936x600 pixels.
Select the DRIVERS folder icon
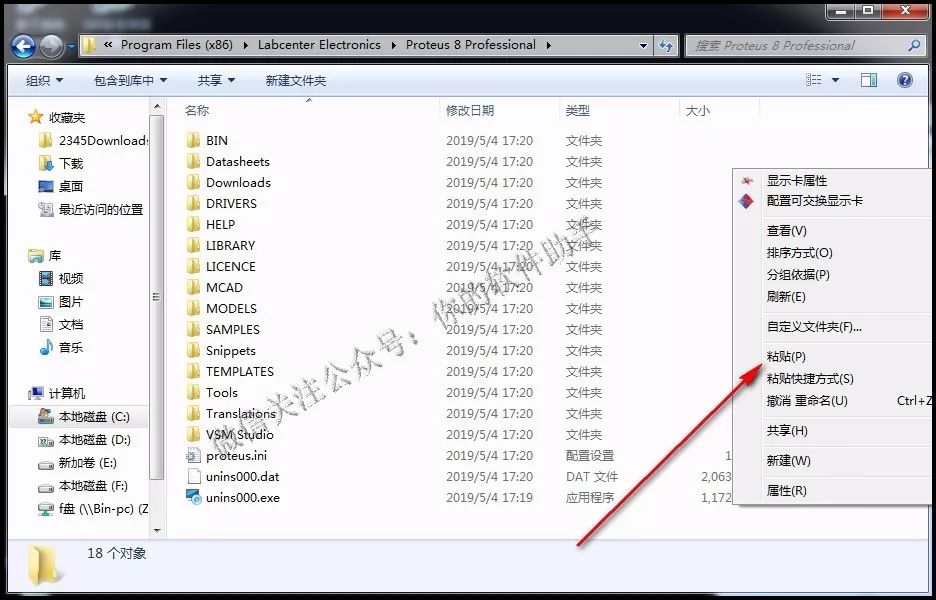[x=193, y=203]
